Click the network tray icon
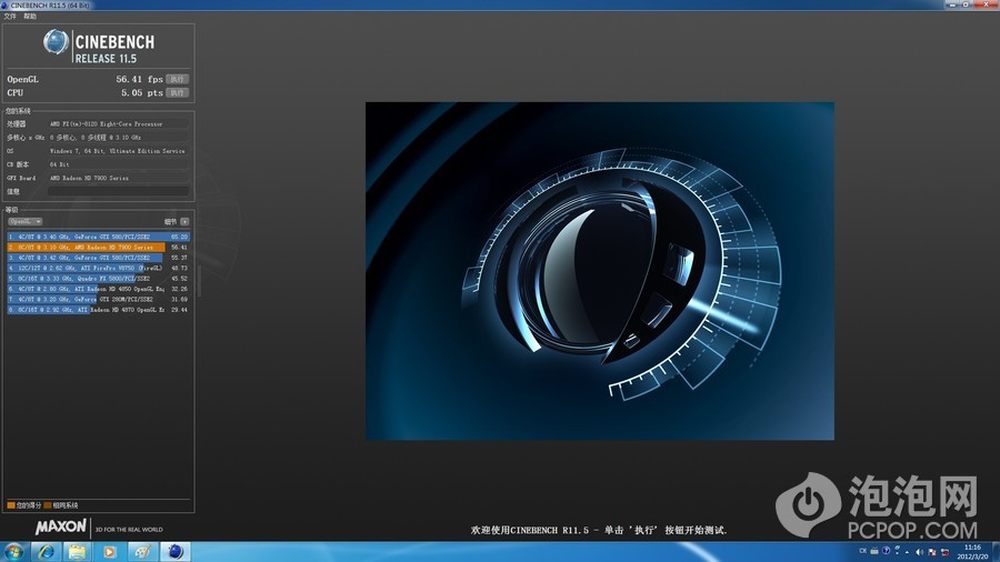The image size is (1000, 562). click(945, 552)
